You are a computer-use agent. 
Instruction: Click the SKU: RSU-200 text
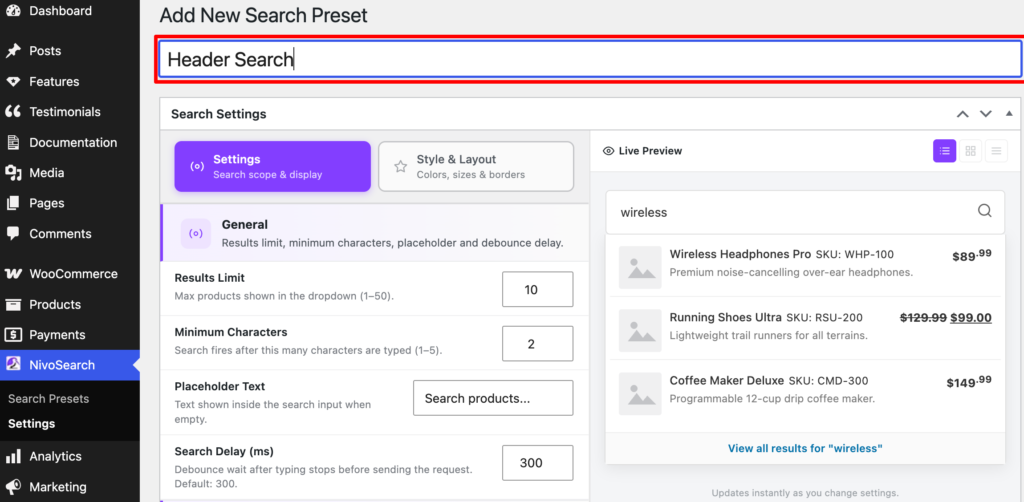[825, 318]
